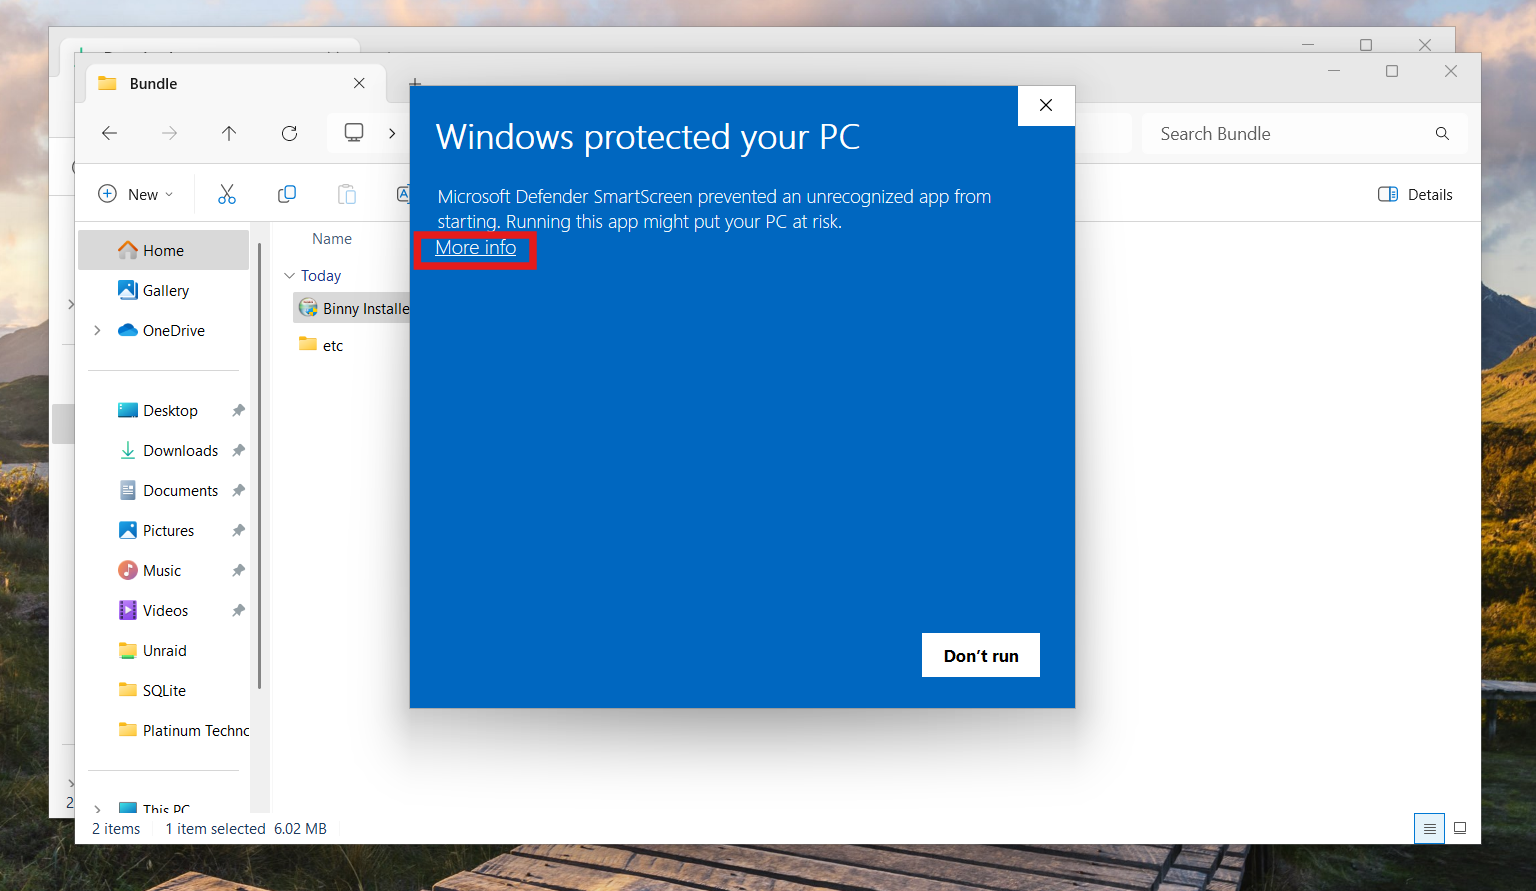
Task: Close the Bundle tab
Action: (x=359, y=83)
